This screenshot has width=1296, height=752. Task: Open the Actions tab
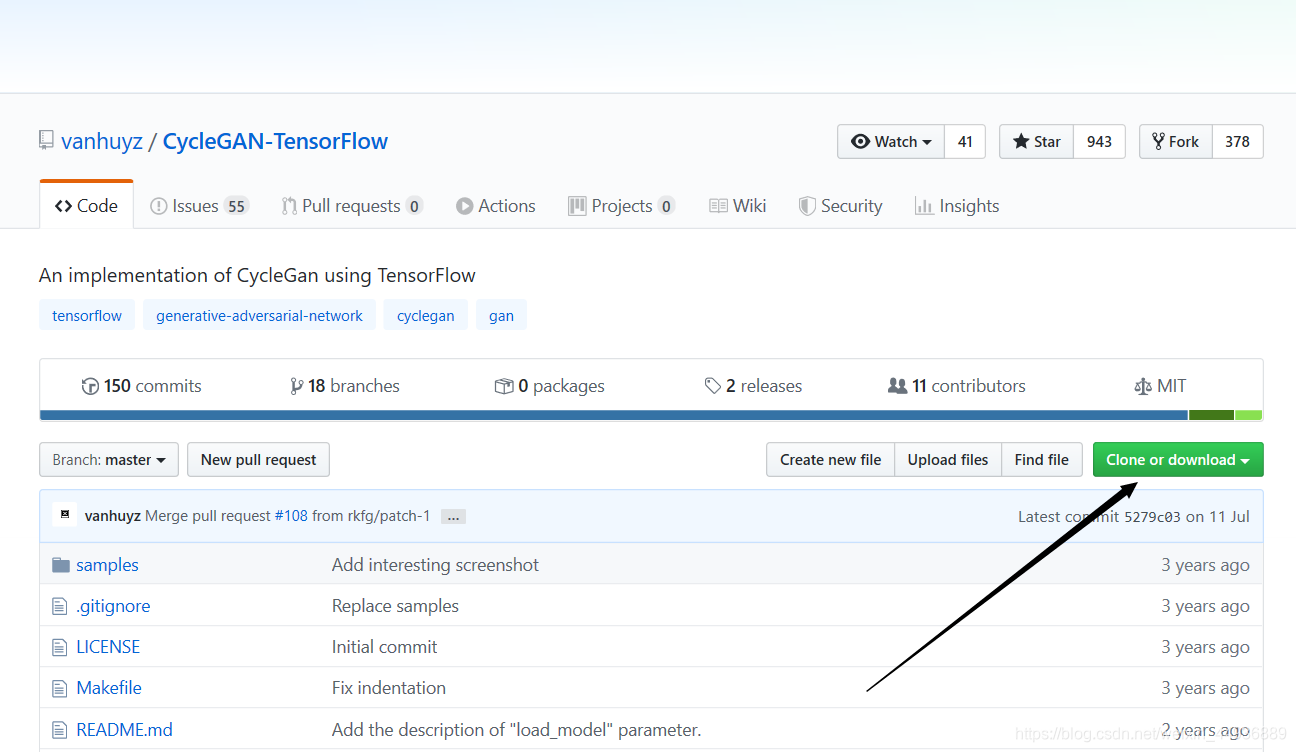tap(496, 206)
